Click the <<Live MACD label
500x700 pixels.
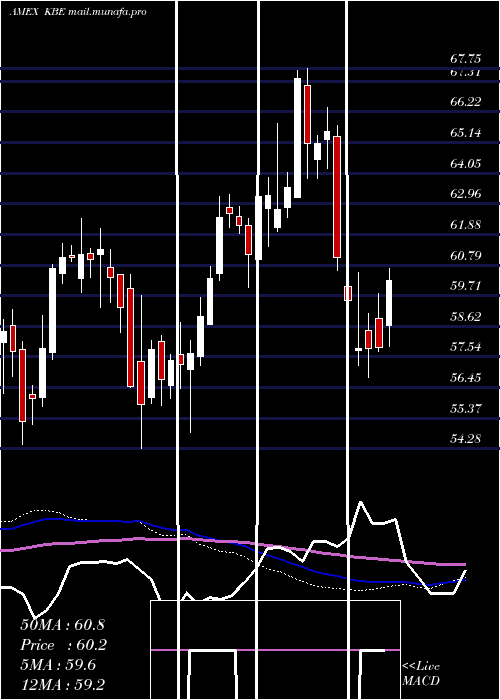(x=421, y=673)
